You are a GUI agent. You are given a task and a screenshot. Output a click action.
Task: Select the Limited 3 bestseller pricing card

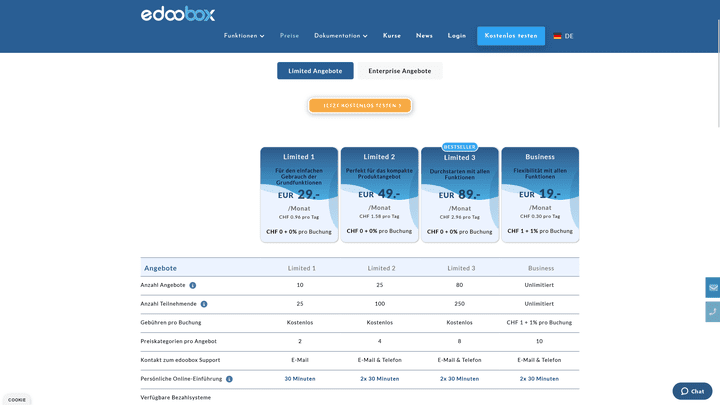pos(460,195)
